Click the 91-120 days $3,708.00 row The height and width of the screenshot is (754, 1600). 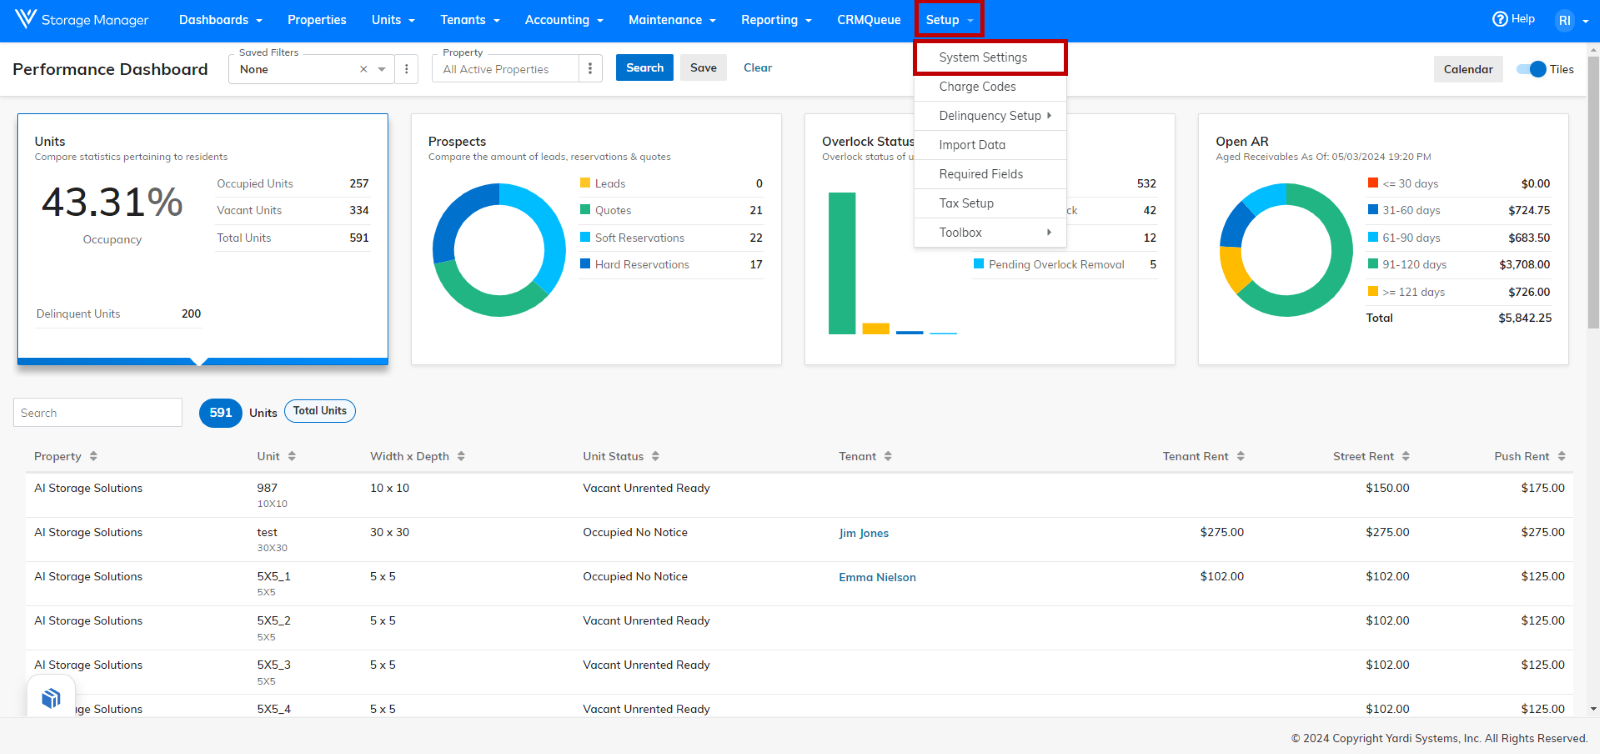[1459, 265]
